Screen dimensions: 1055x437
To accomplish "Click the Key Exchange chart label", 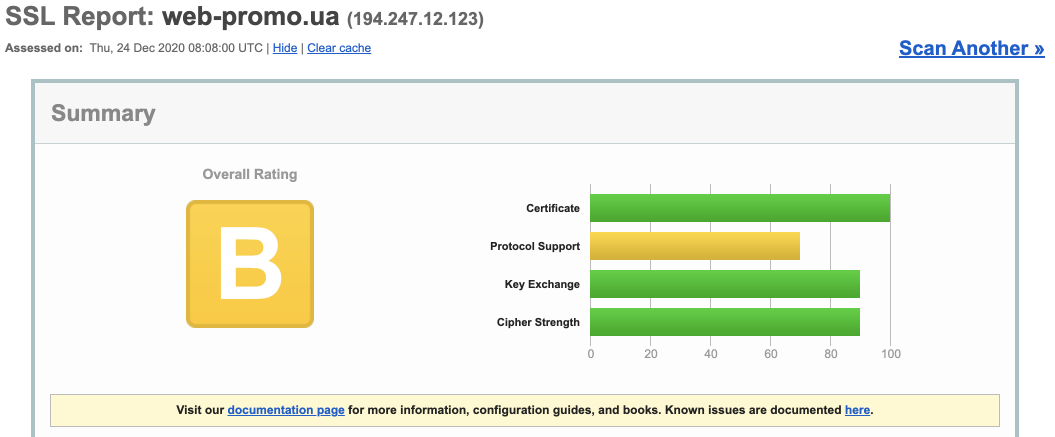I will click(542, 284).
